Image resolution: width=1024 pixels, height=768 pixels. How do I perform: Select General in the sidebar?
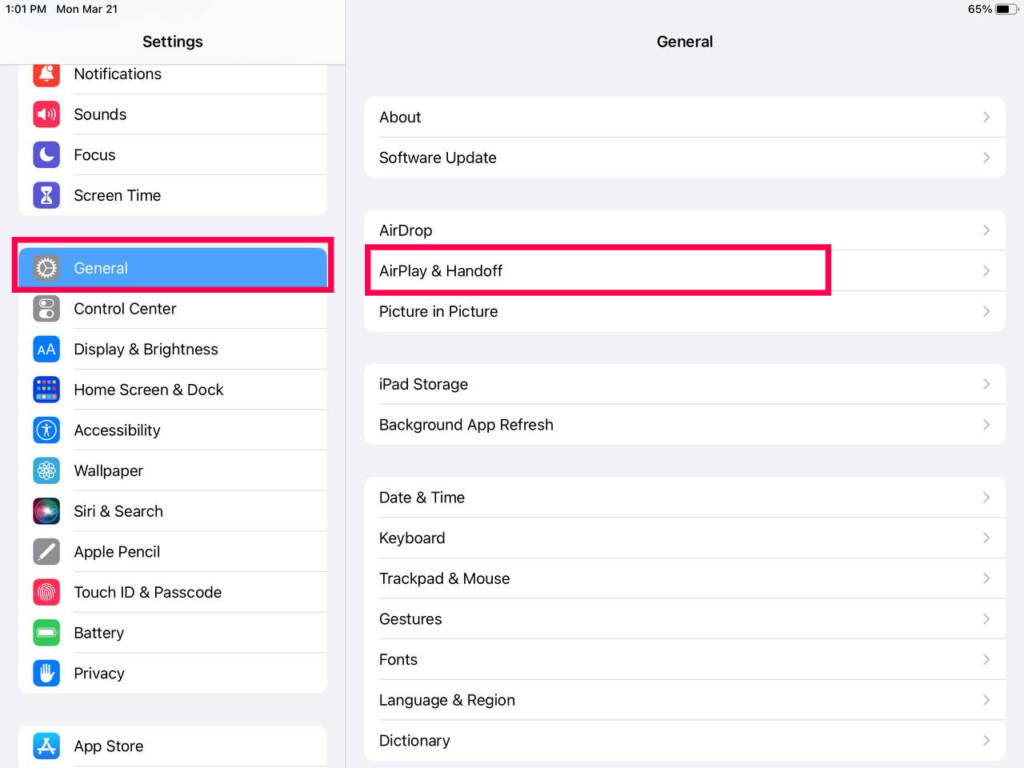coord(172,268)
